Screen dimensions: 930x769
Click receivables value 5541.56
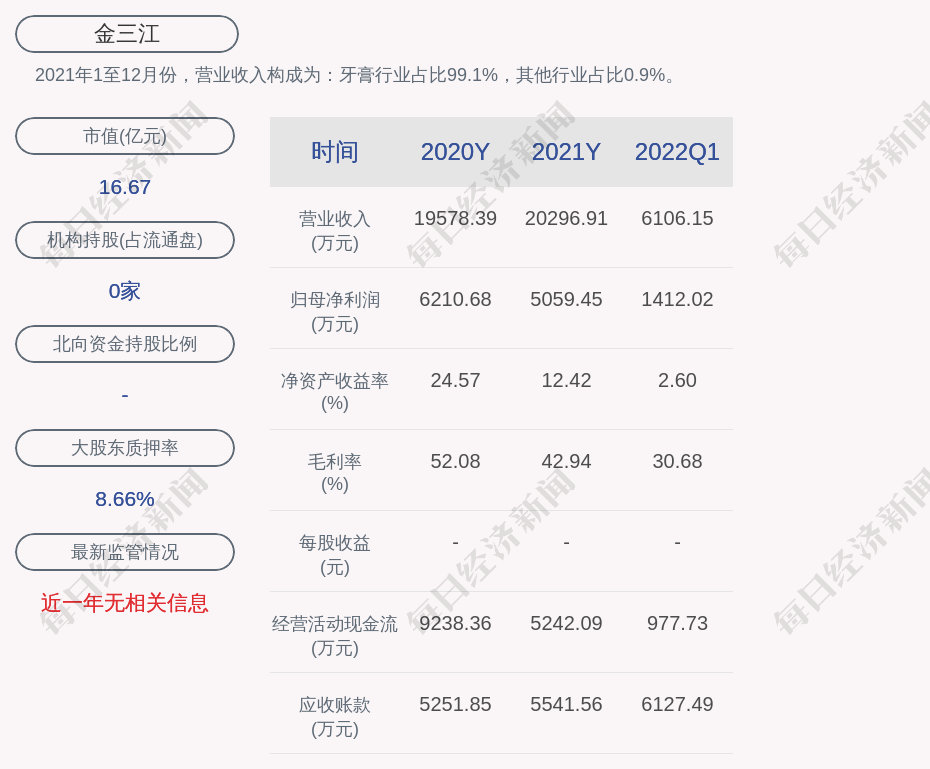tap(566, 704)
